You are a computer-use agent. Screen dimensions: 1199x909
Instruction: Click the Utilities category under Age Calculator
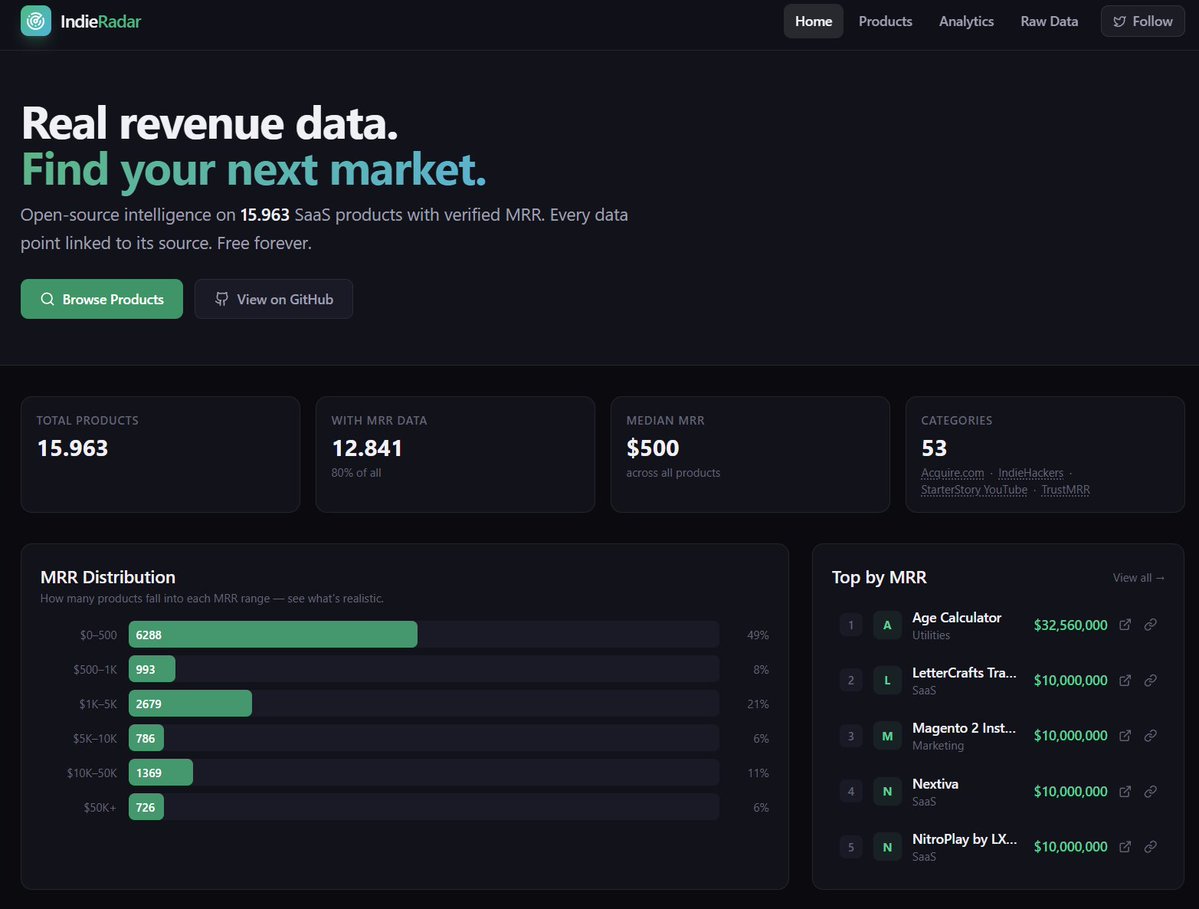click(x=931, y=635)
